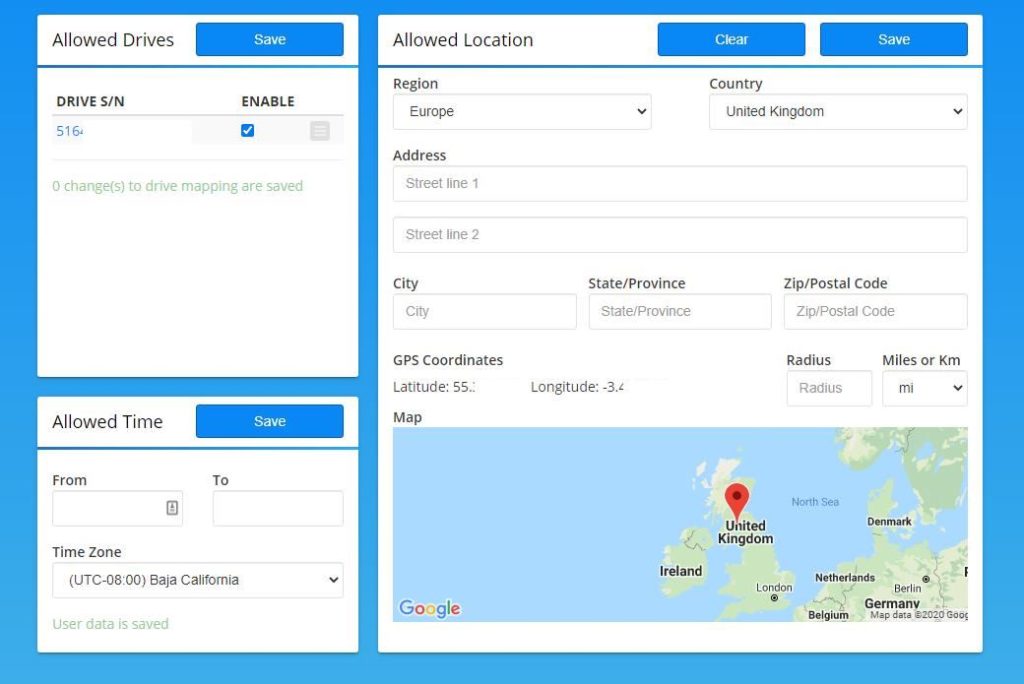The width and height of the screenshot is (1024, 684).
Task: Click into the Street line 2 field
Action: pyautogui.click(x=680, y=235)
